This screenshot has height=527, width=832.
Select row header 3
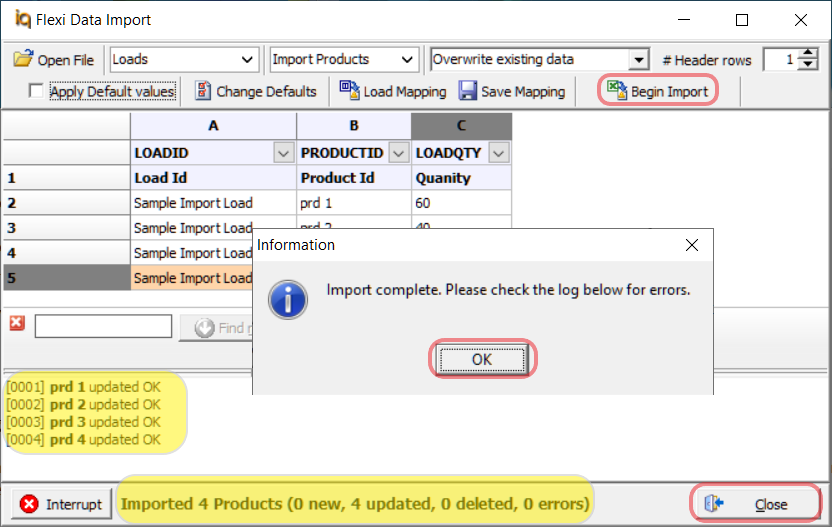point(67,228)
